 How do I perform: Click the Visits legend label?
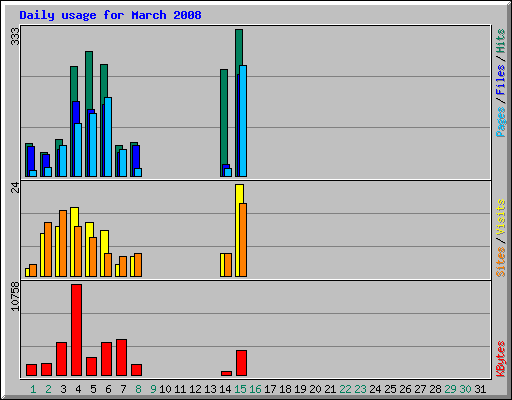pyautogui.click(x=501, y=217)
